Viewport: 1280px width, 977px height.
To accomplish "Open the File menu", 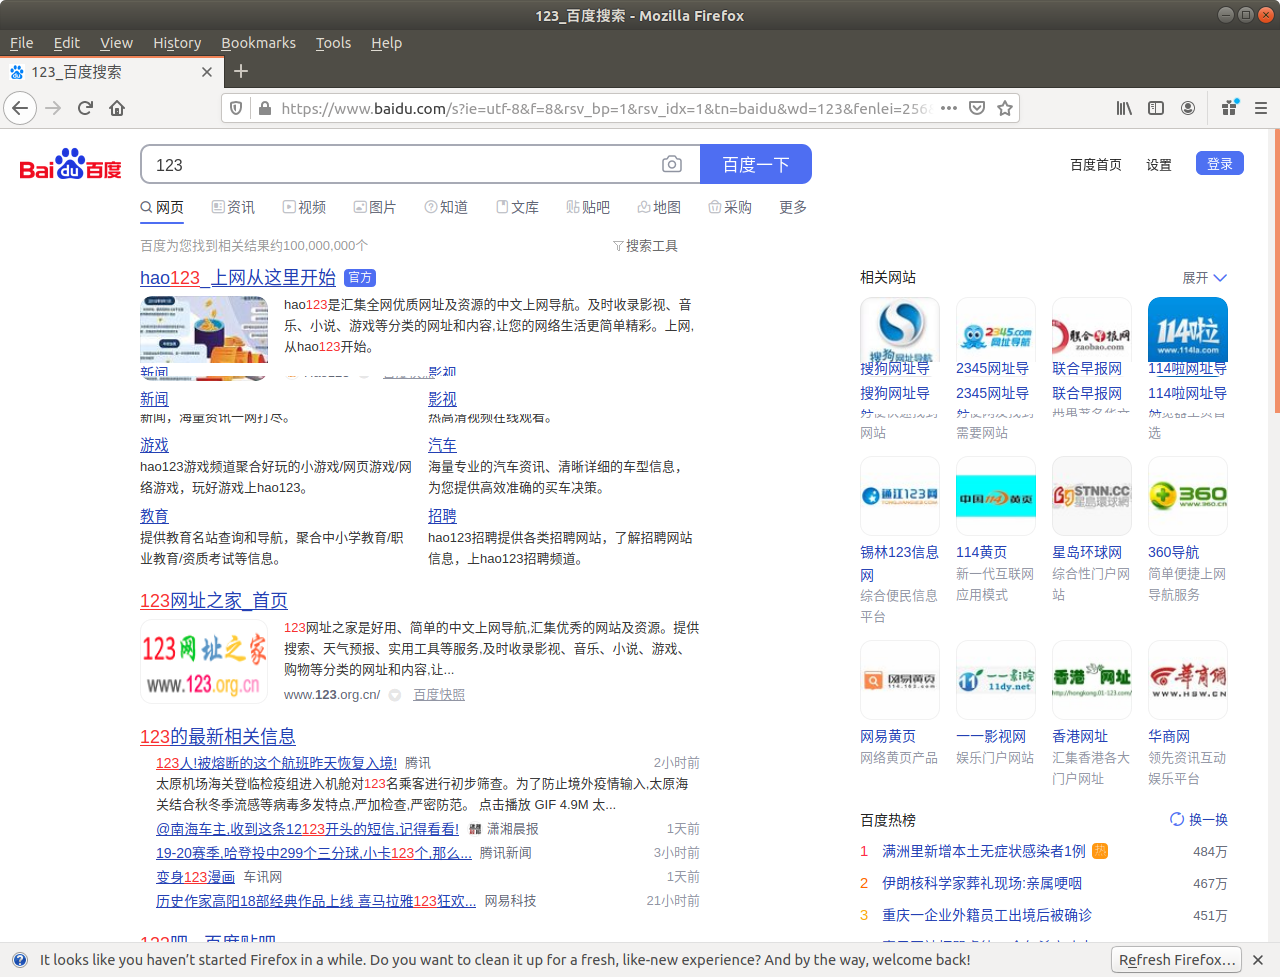I will pyautogui.click(x=21, y=43).
